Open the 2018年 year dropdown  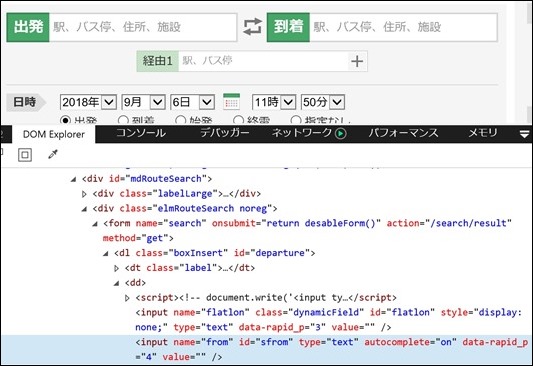pyautogui.click(x=88, y=102)
